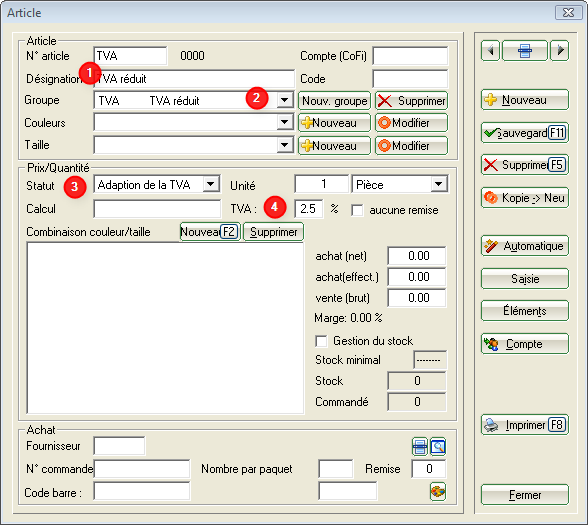Click the TVA percentage input field
588x525 pixels.
click(308, 208)
